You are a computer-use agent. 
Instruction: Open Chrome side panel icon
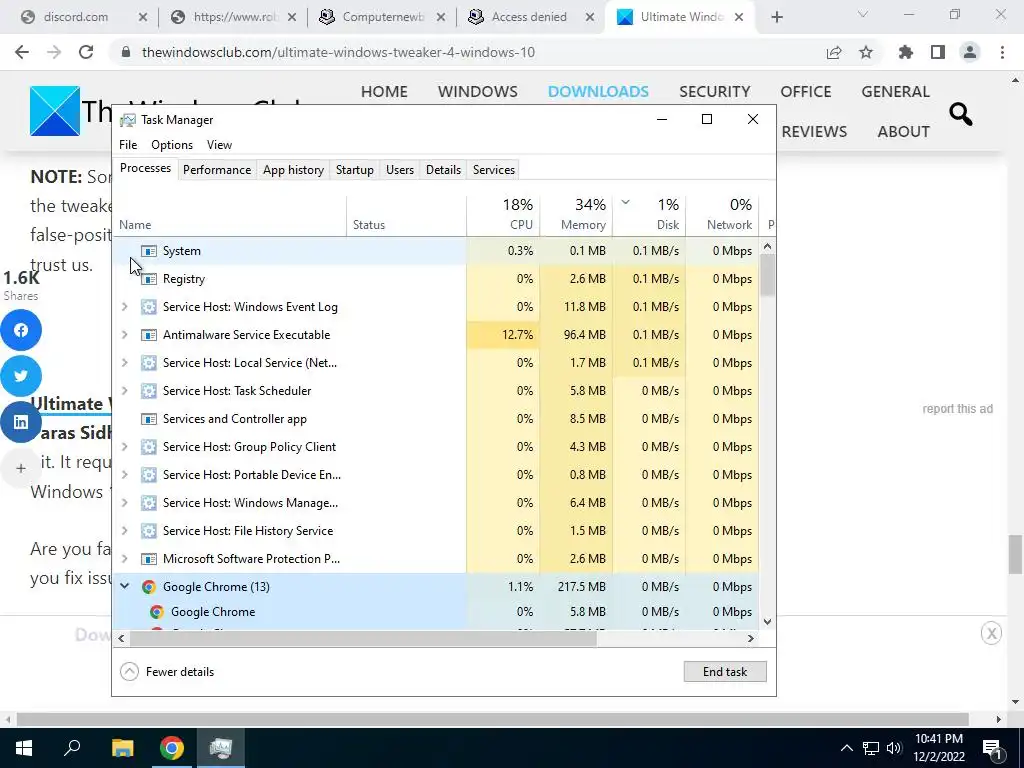tap(938, 52)
